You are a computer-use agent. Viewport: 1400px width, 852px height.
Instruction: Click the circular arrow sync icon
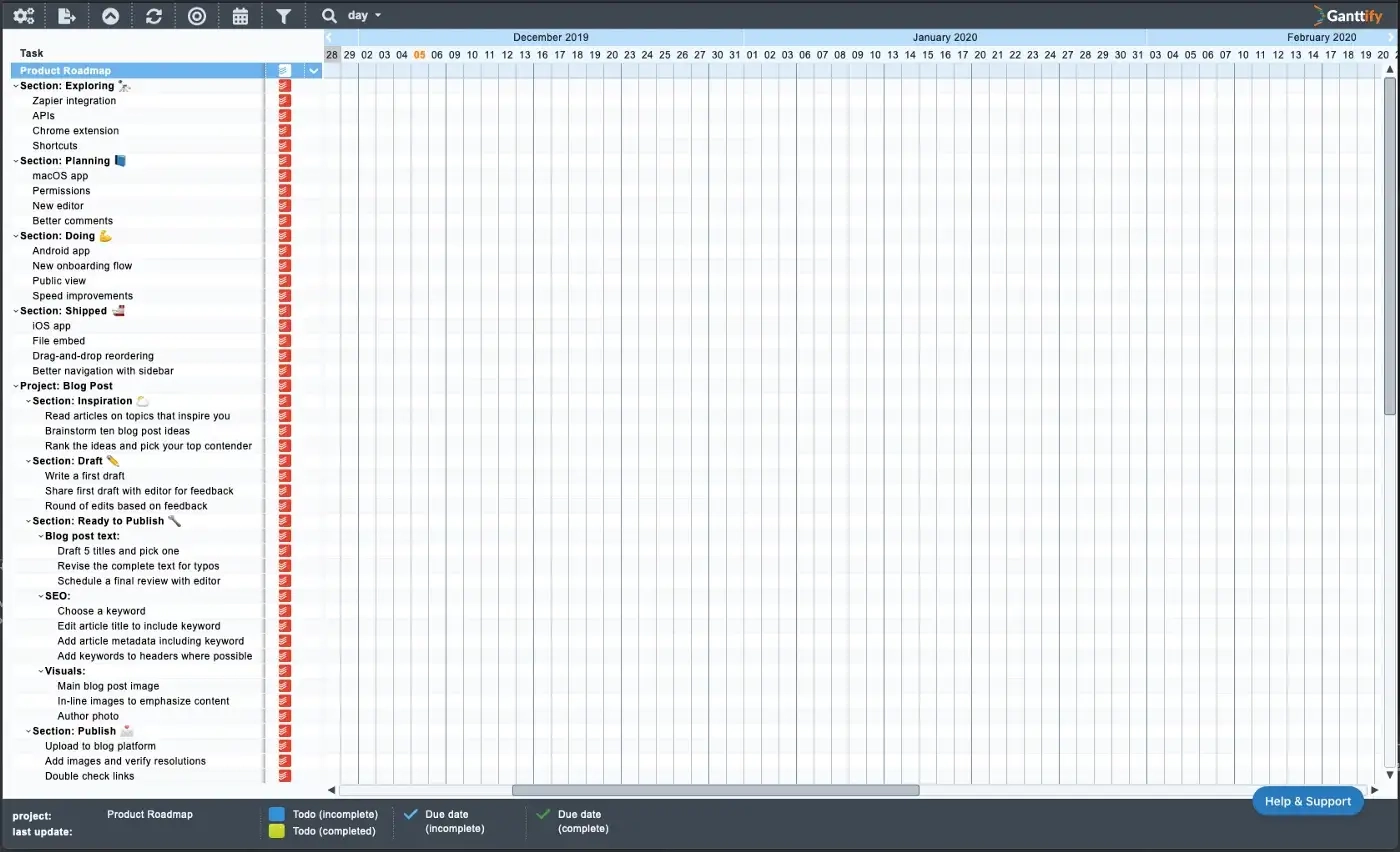tap(153, 15)
